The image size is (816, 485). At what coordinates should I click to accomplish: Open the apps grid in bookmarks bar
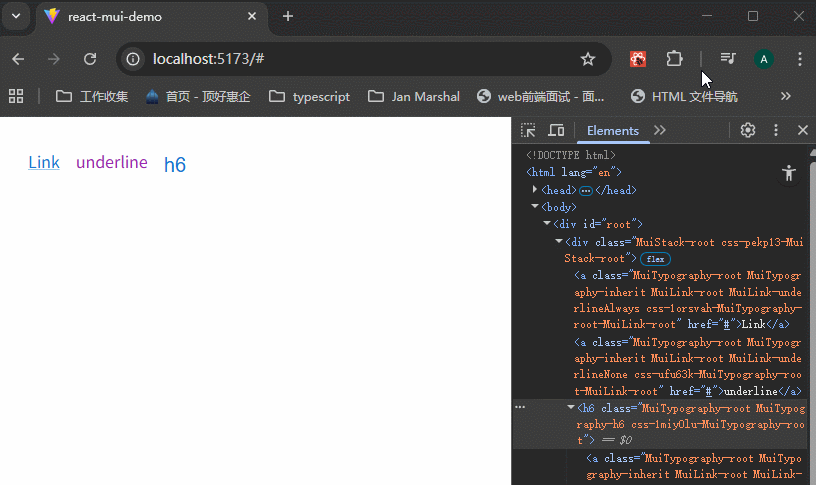tap(16, 96)
